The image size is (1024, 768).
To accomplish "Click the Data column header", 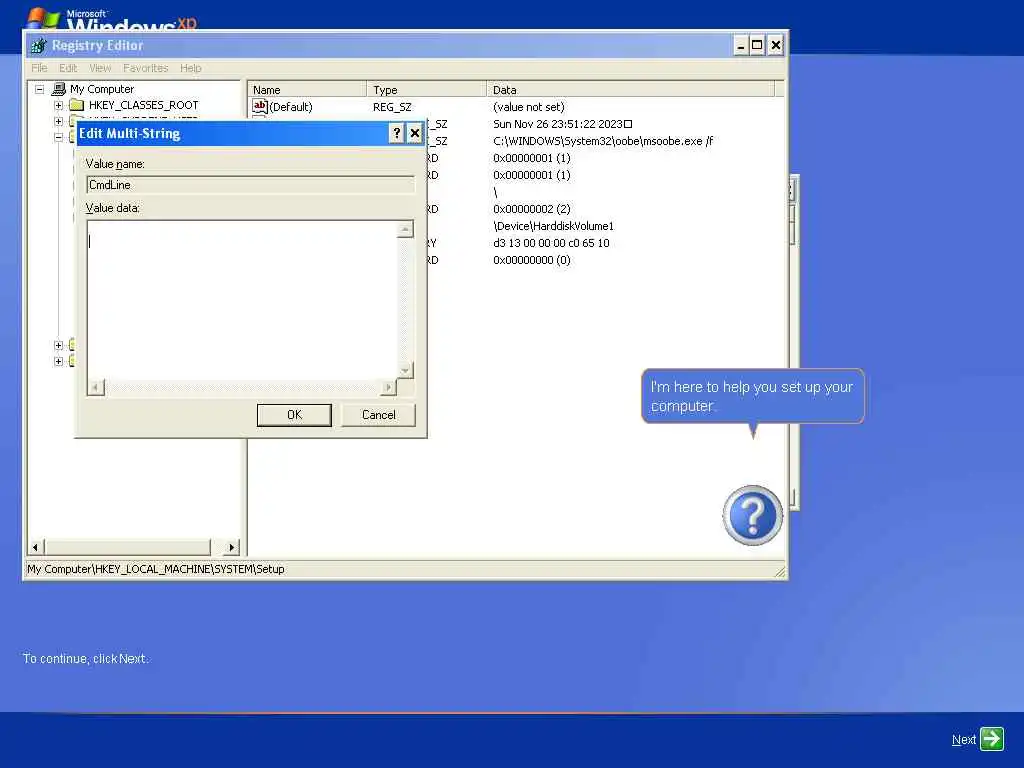I will (631, 89).
